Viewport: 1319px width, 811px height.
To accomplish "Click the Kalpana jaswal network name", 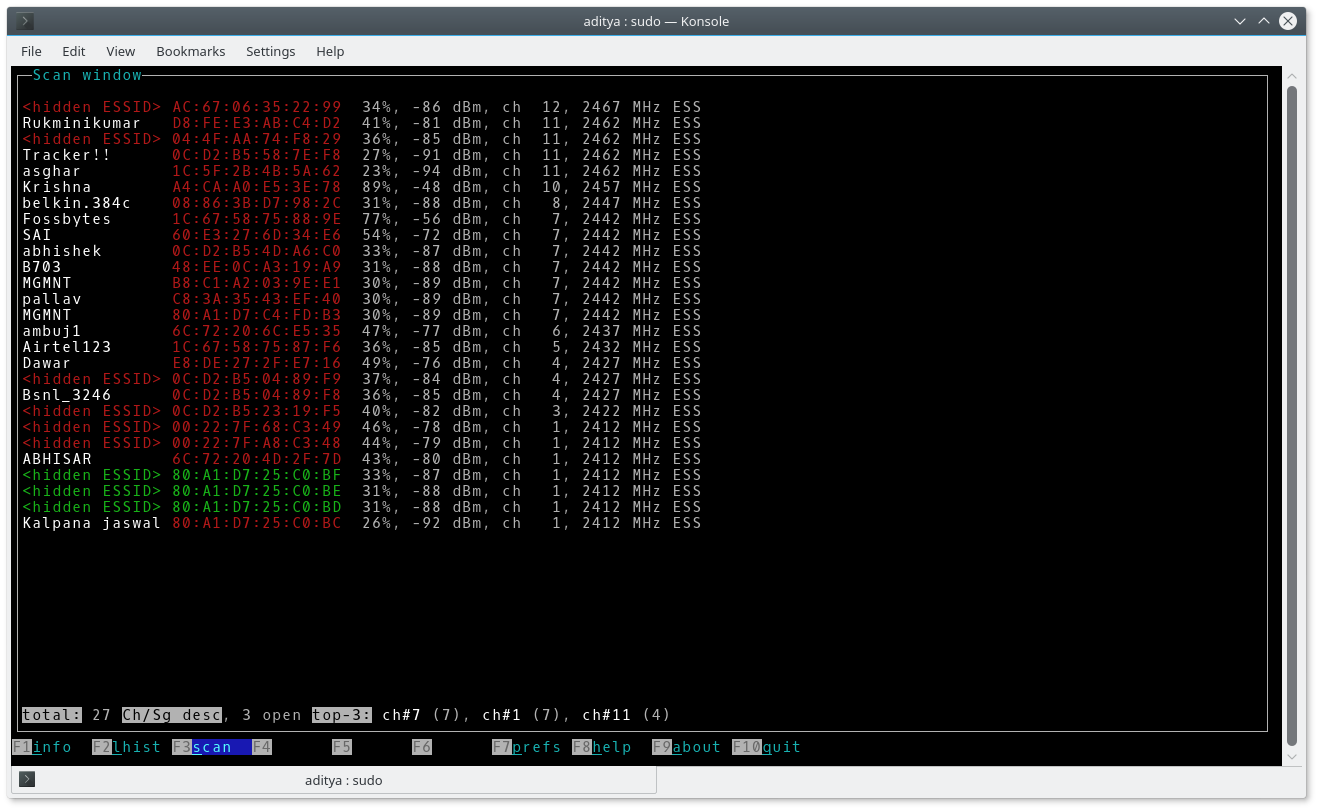I will [92, 523].
